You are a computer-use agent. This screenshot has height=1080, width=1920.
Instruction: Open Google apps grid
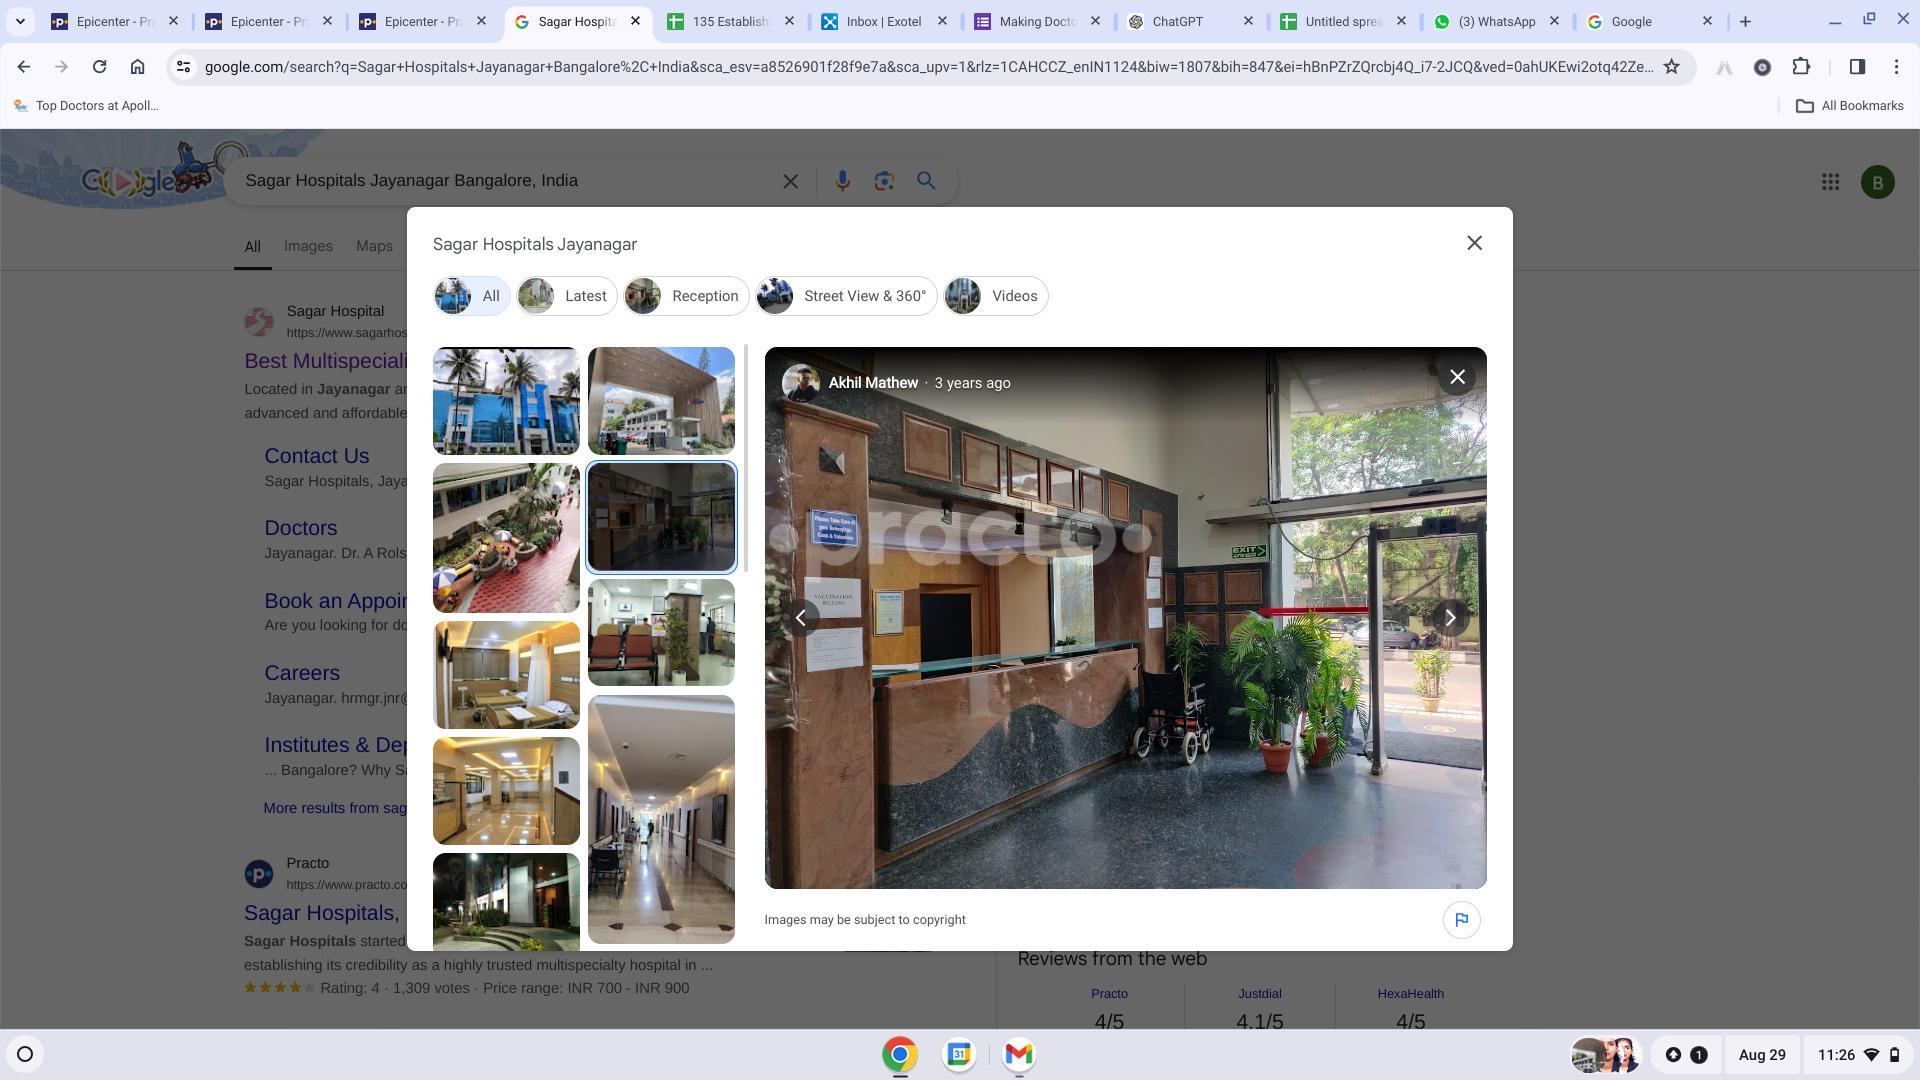[x=1830, y=182]
